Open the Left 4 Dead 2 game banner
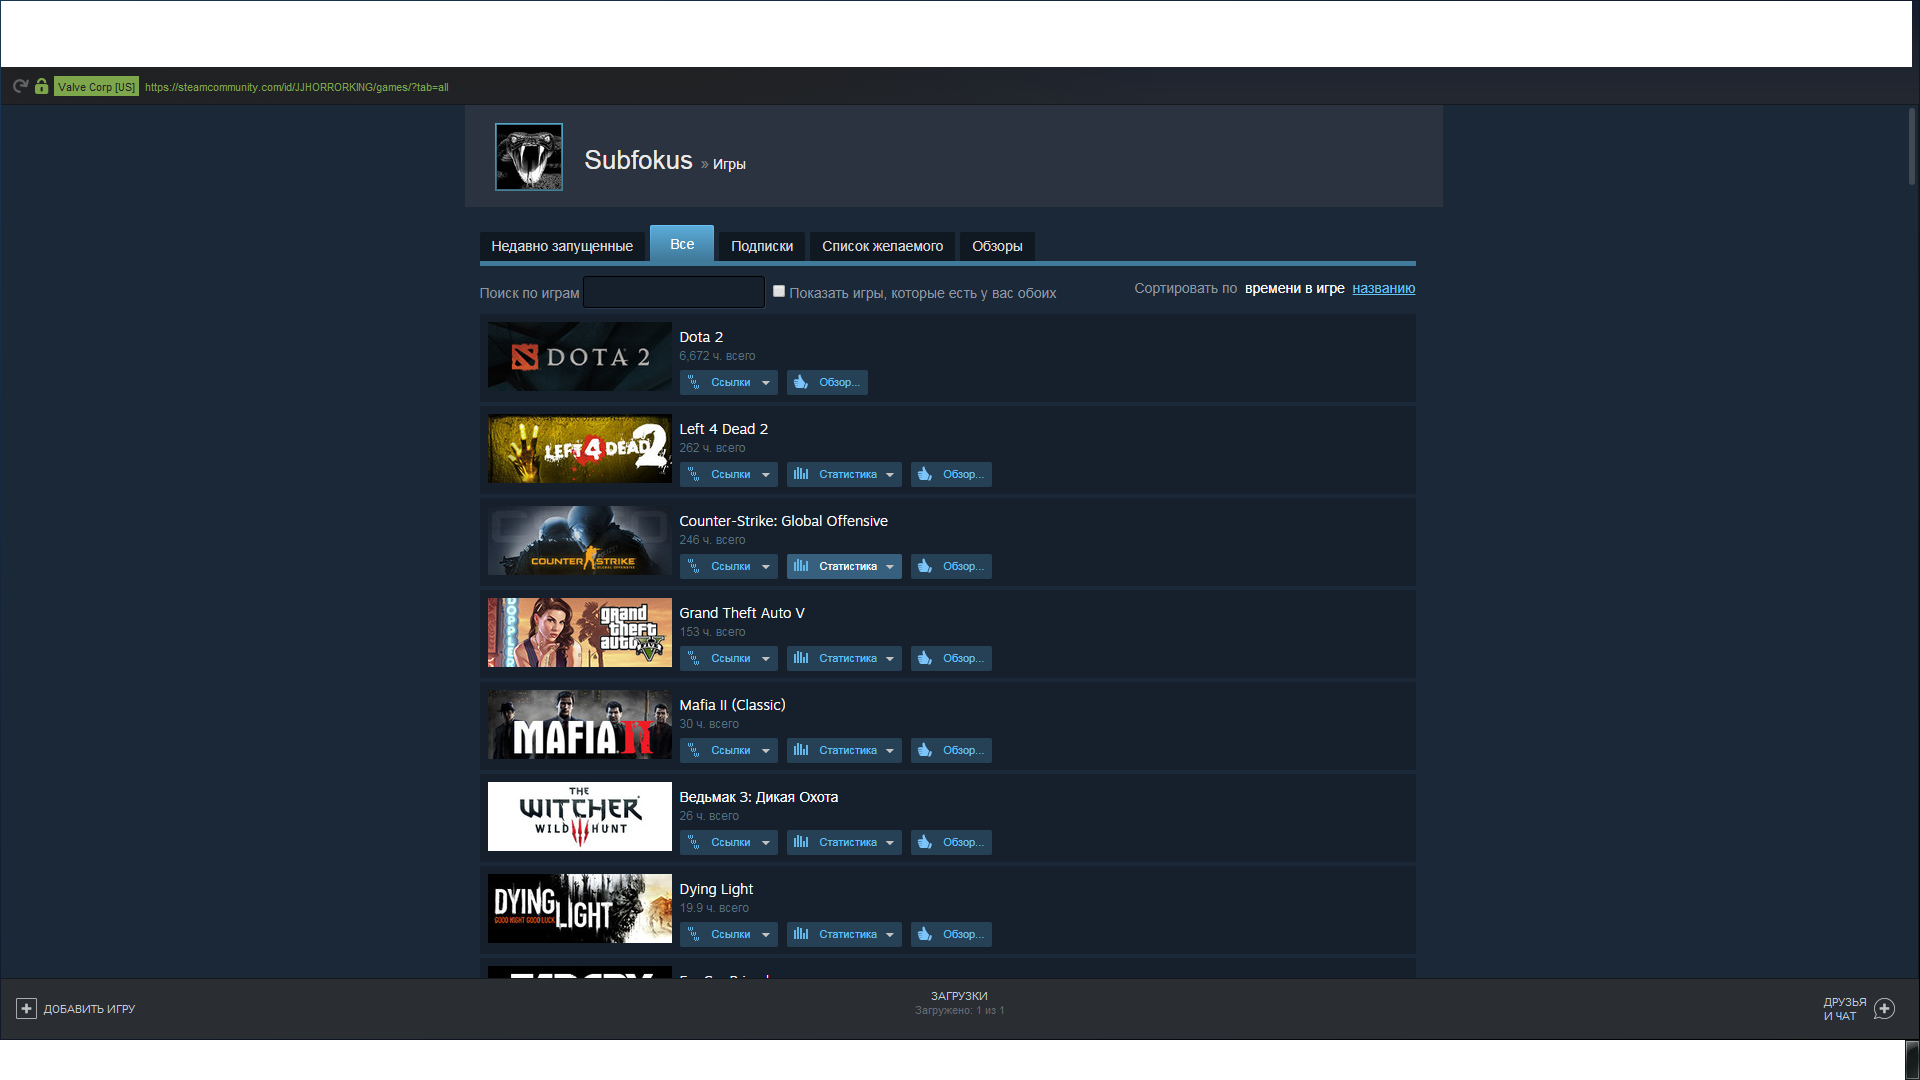Screen dimensions: 1920x1080 tap(580, 449)
